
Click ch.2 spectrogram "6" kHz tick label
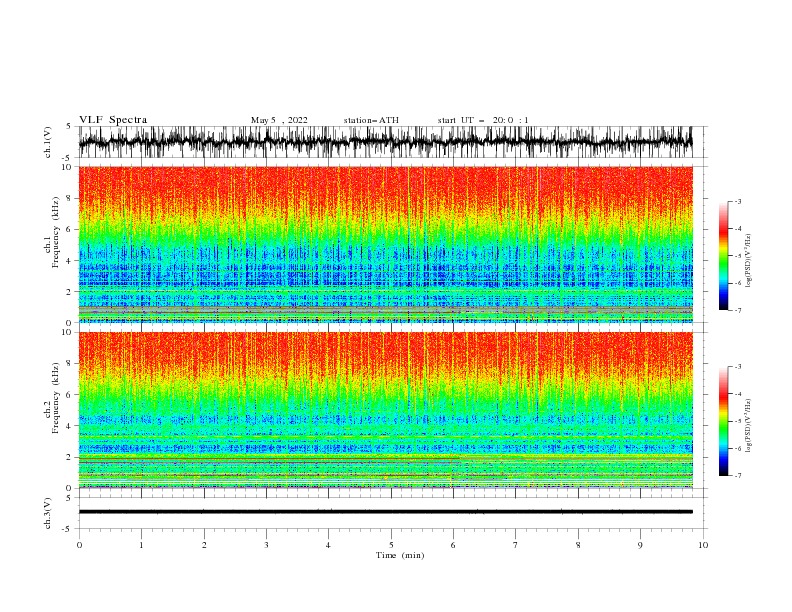tap(69, 395)
